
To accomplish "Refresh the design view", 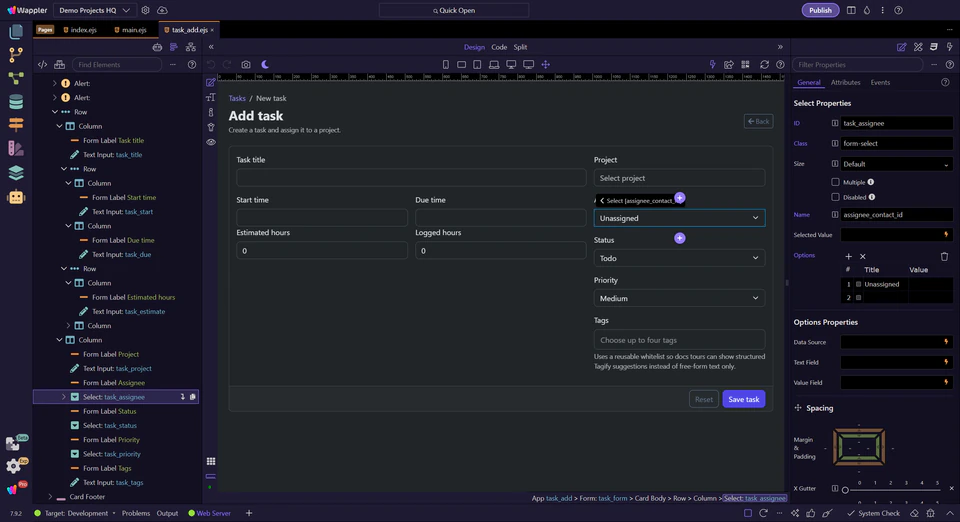I will [764, 64].
